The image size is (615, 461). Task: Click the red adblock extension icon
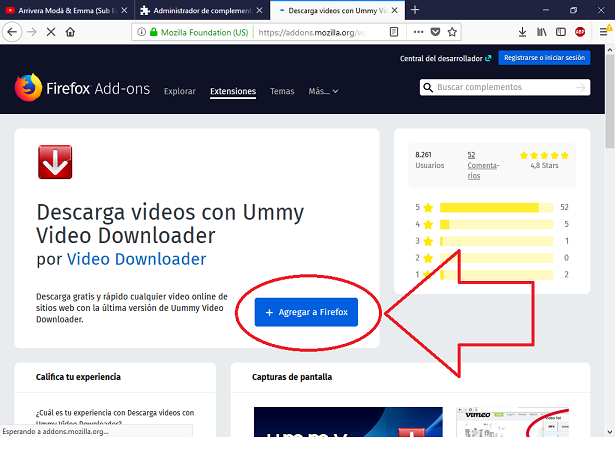(580, 32)
